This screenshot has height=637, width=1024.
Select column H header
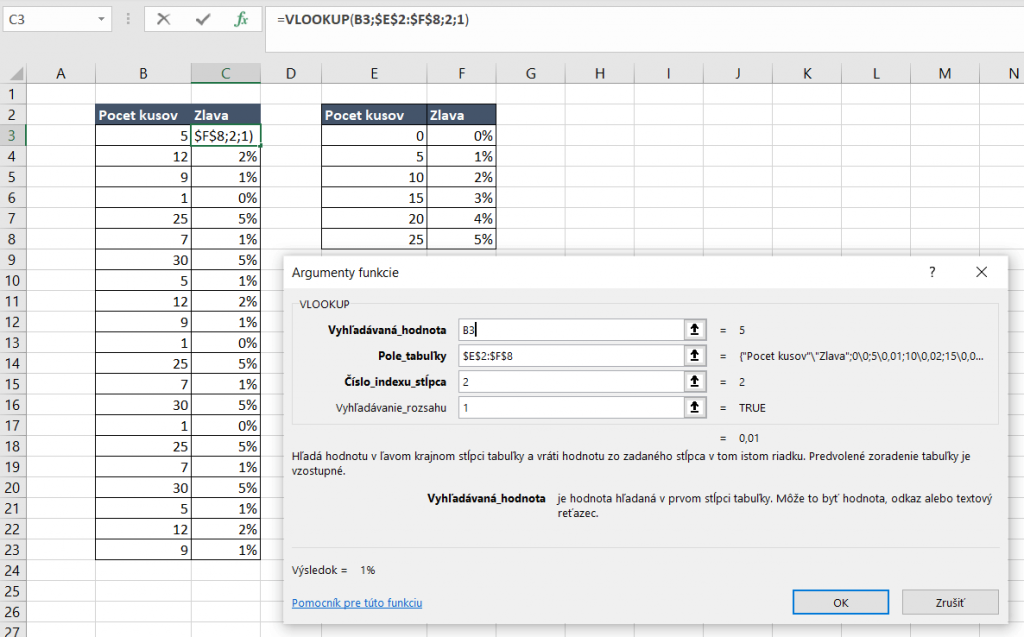pyautogui.click(x=600, y=74)
